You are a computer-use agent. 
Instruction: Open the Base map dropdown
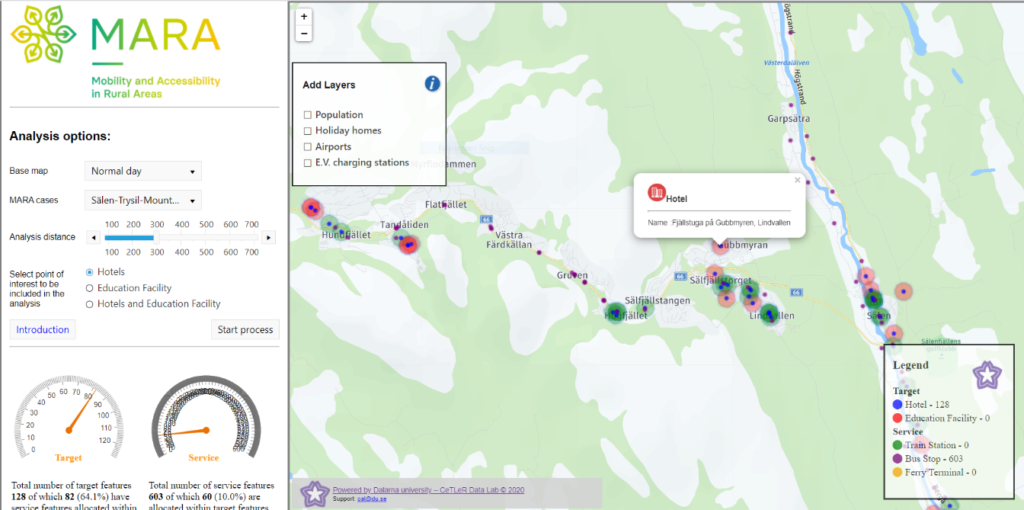click(142, 171)
